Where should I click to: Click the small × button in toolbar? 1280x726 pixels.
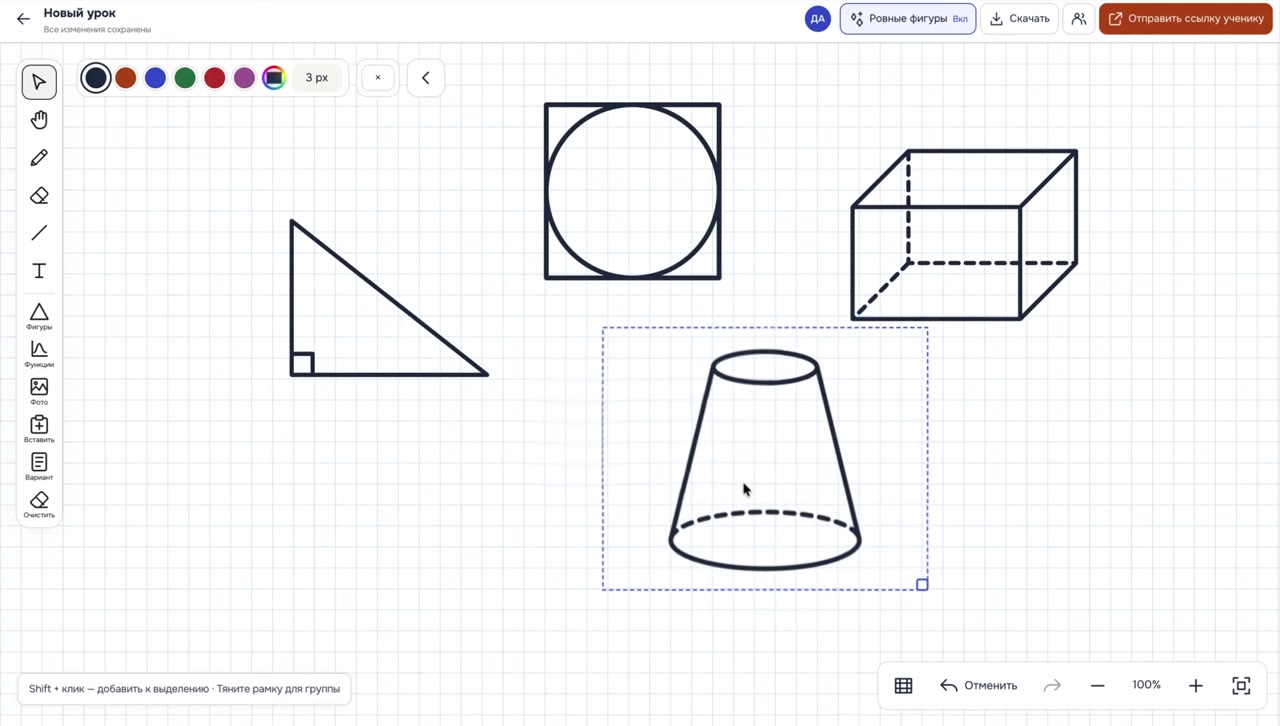tap(378, 78)
